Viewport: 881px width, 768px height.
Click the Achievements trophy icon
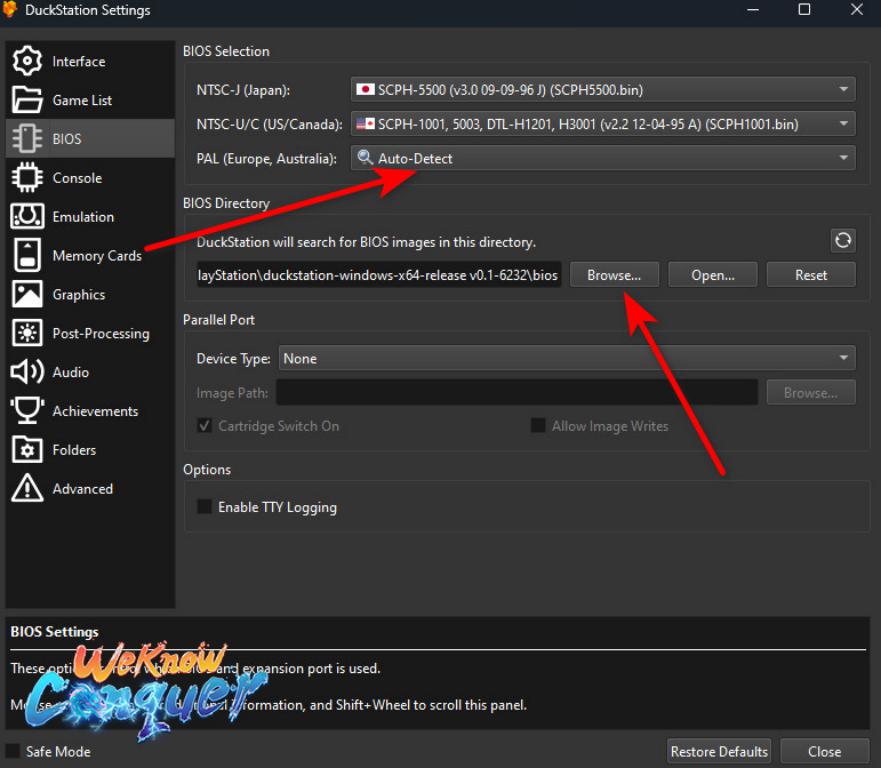pyautogui.click(x=27, y=411)
